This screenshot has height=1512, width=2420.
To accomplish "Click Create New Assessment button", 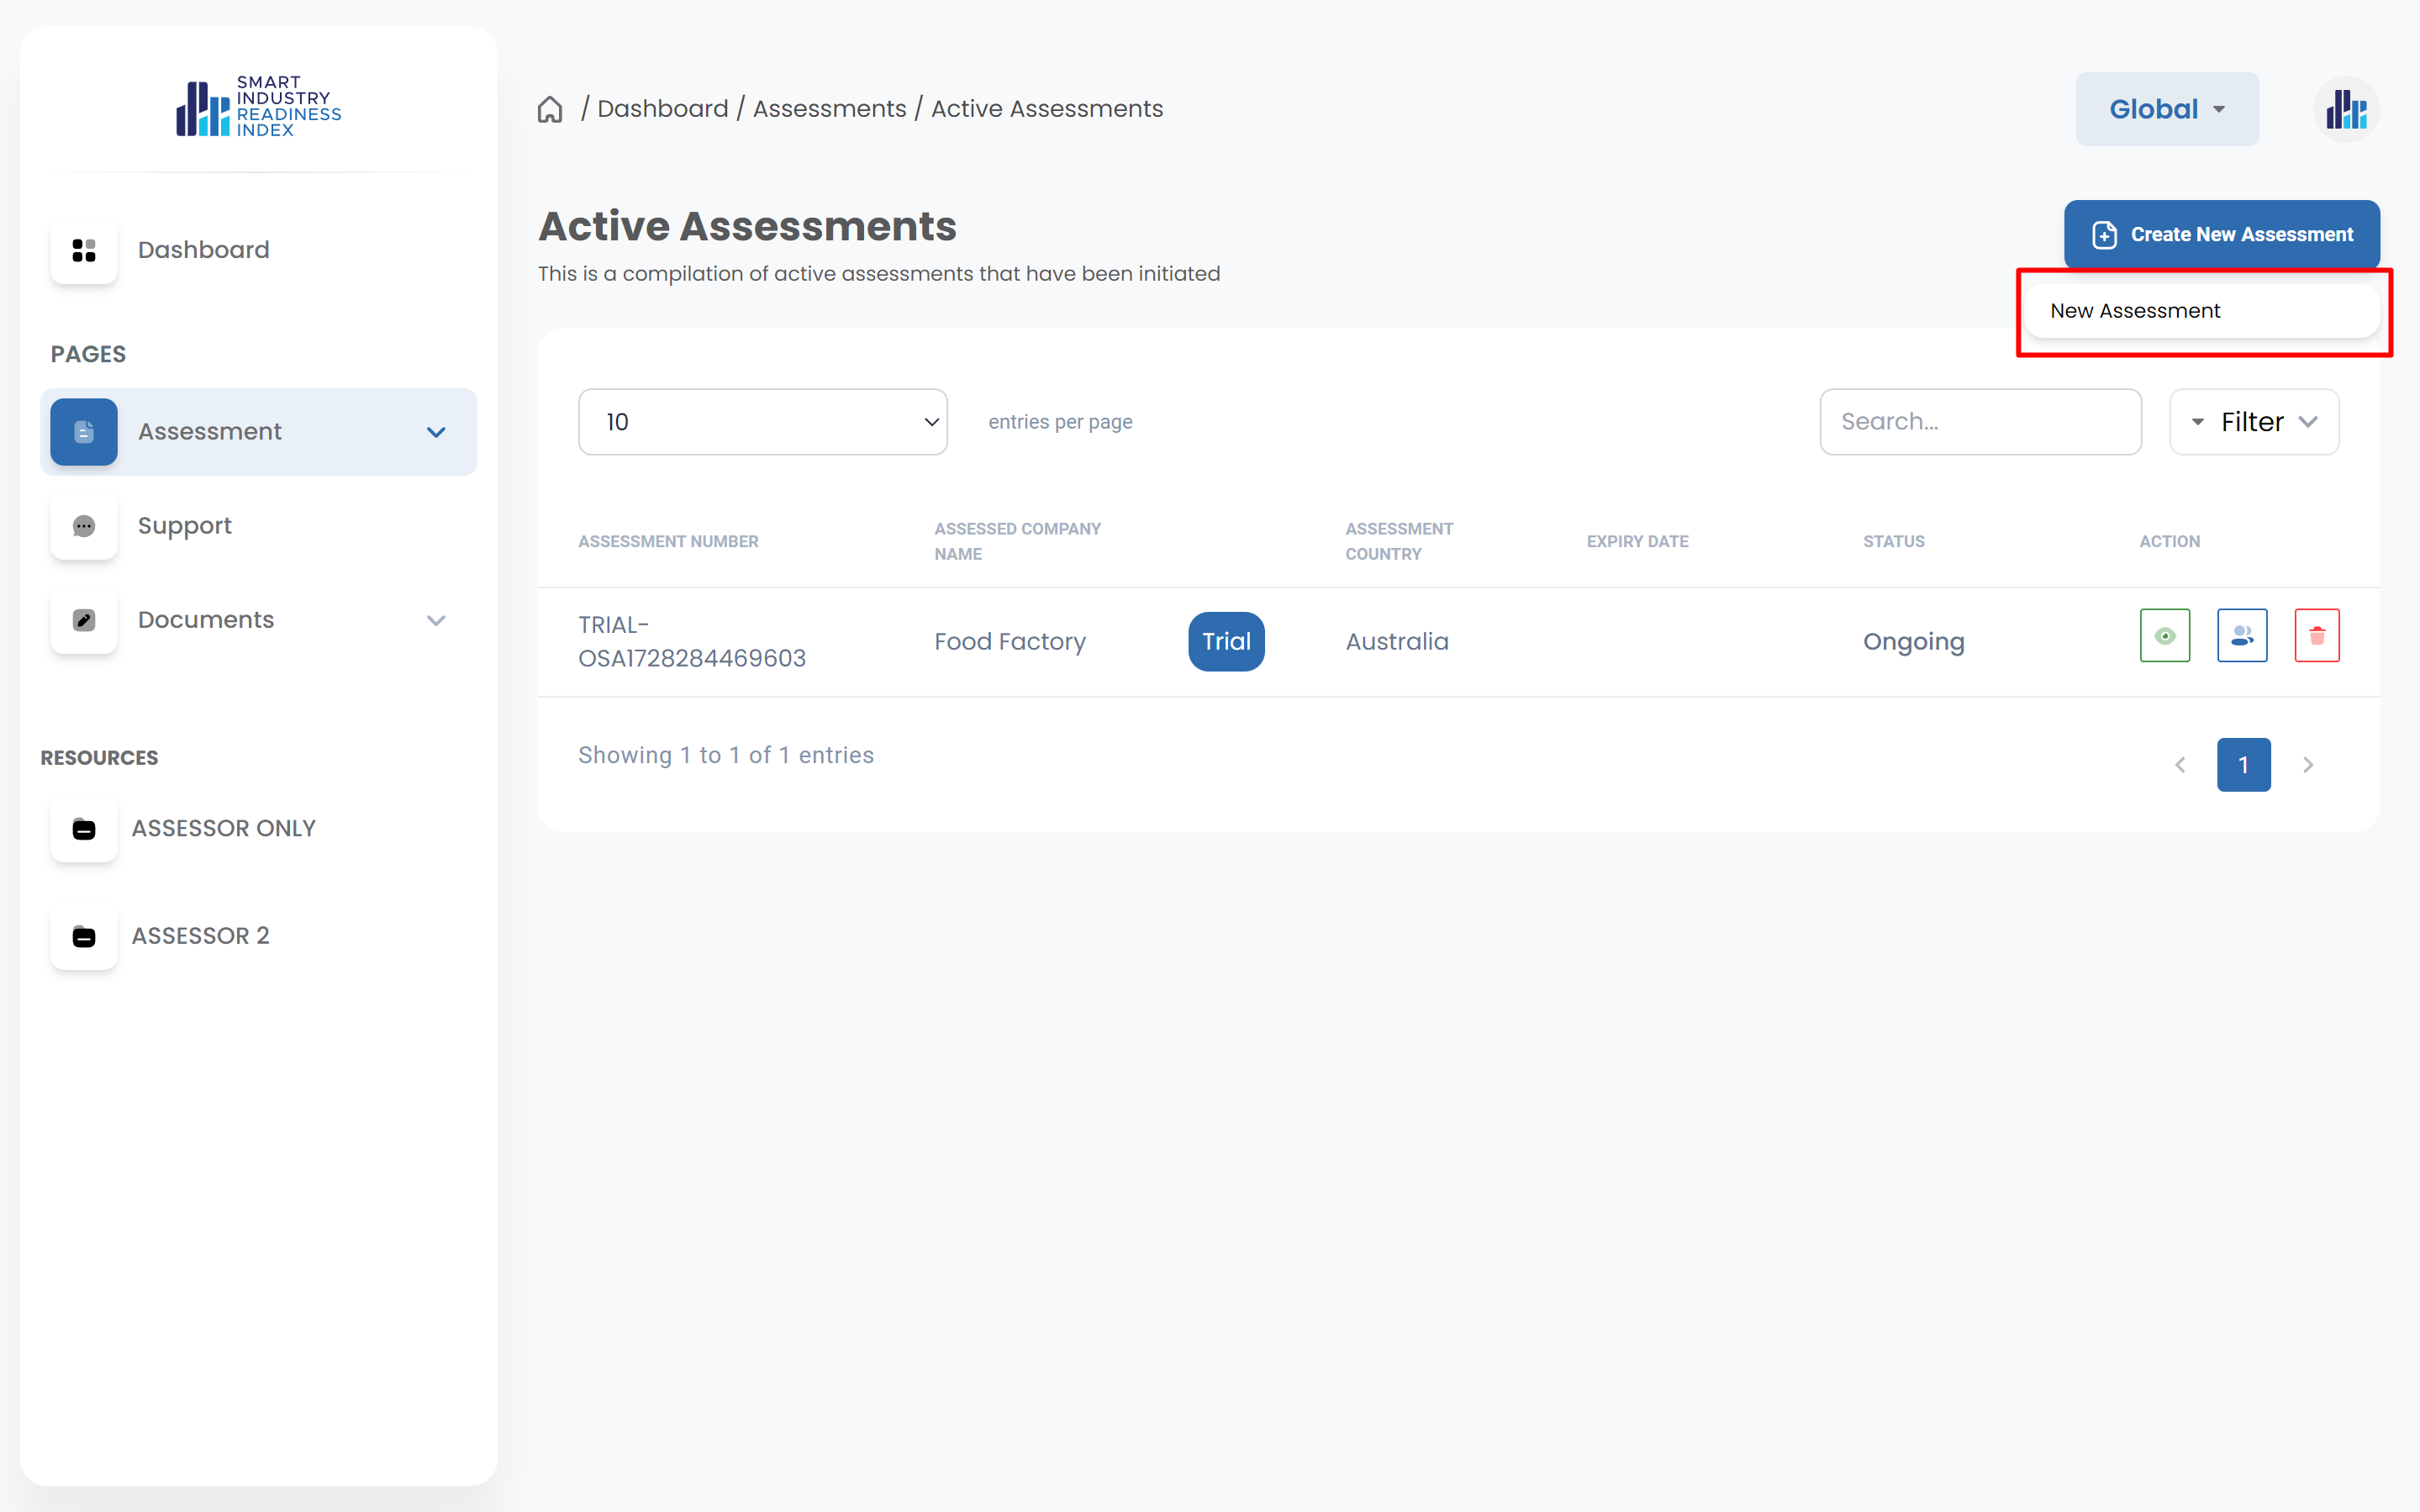I will 2221,234.
